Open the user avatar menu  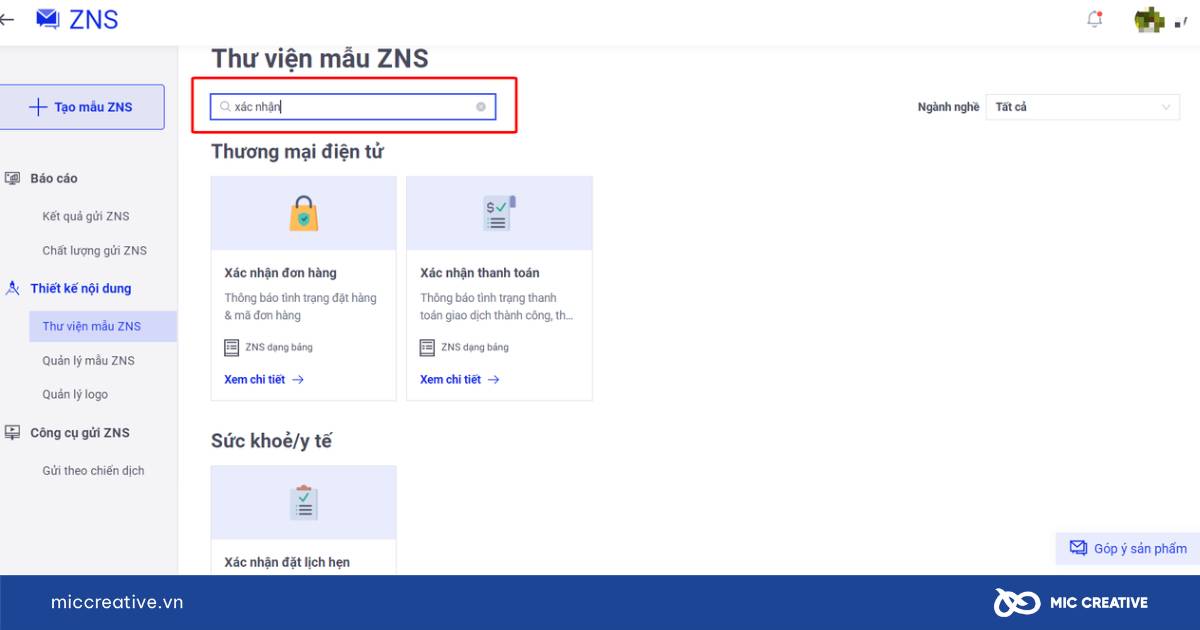1150,18
